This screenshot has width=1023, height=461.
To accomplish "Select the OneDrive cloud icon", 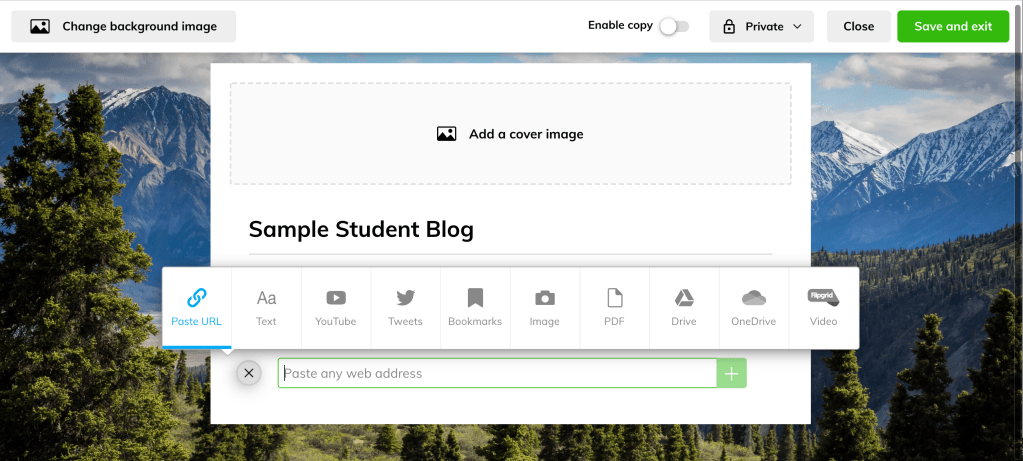I will (x=754, y=298).
